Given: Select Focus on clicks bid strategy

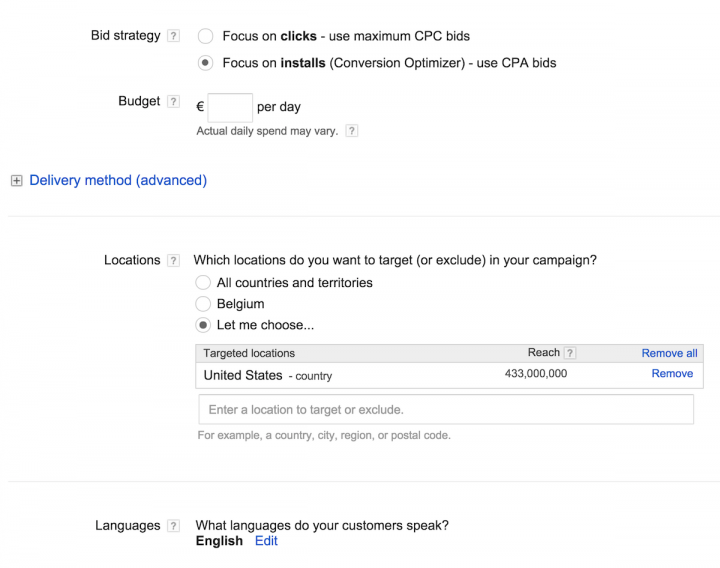Looking at the screenshot, I should point(205,36).
